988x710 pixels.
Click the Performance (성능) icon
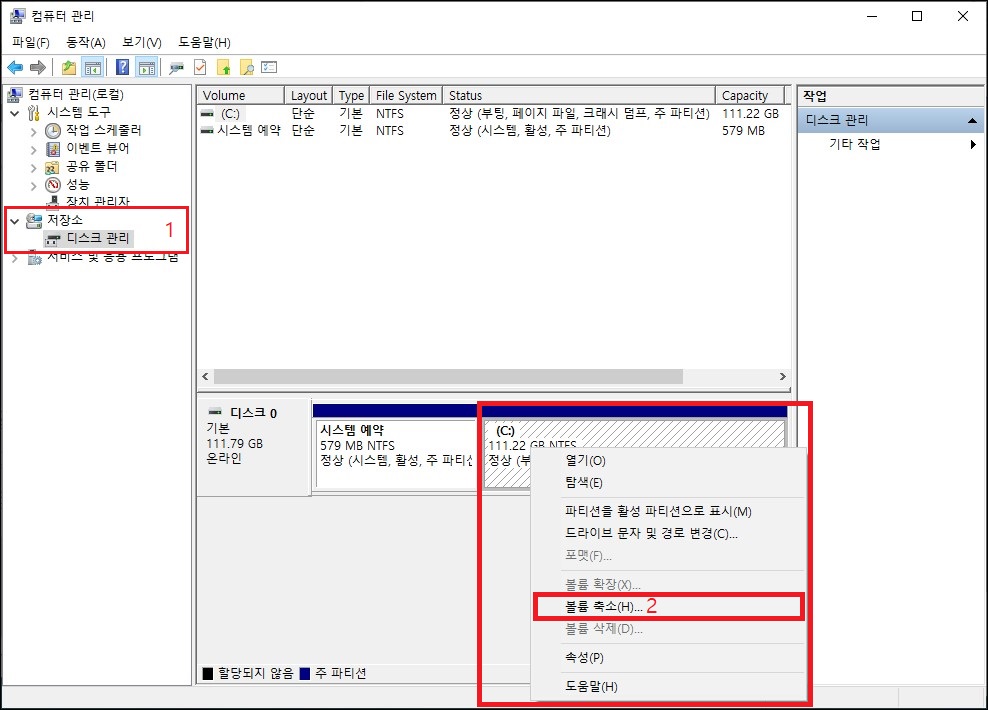coord(53,185)
